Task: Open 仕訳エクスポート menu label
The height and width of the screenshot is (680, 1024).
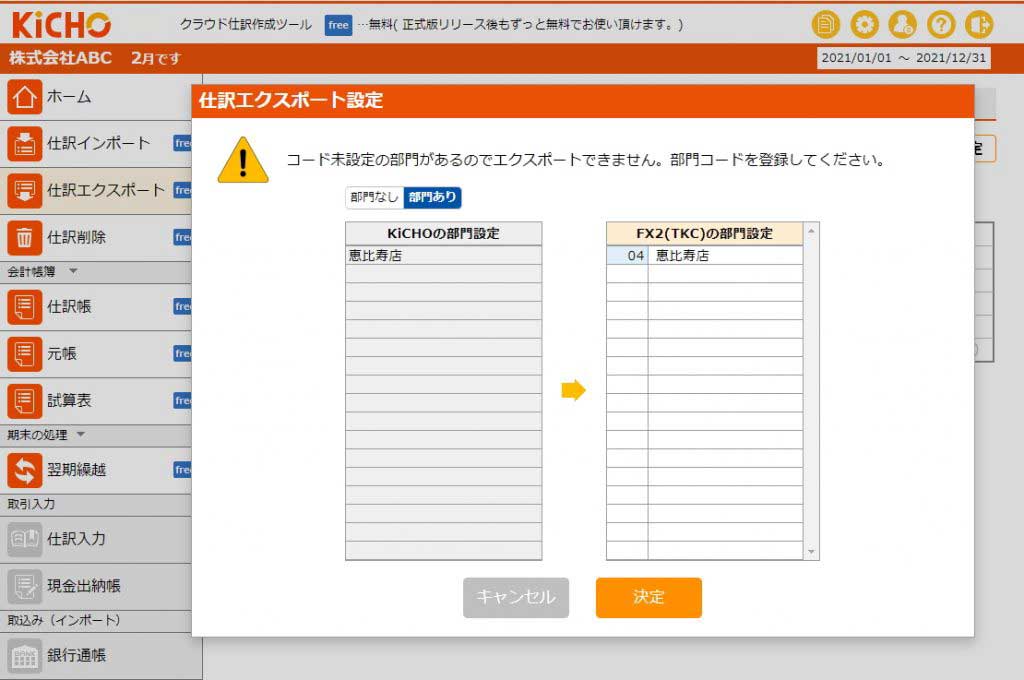Action: [x=106, y=191]
